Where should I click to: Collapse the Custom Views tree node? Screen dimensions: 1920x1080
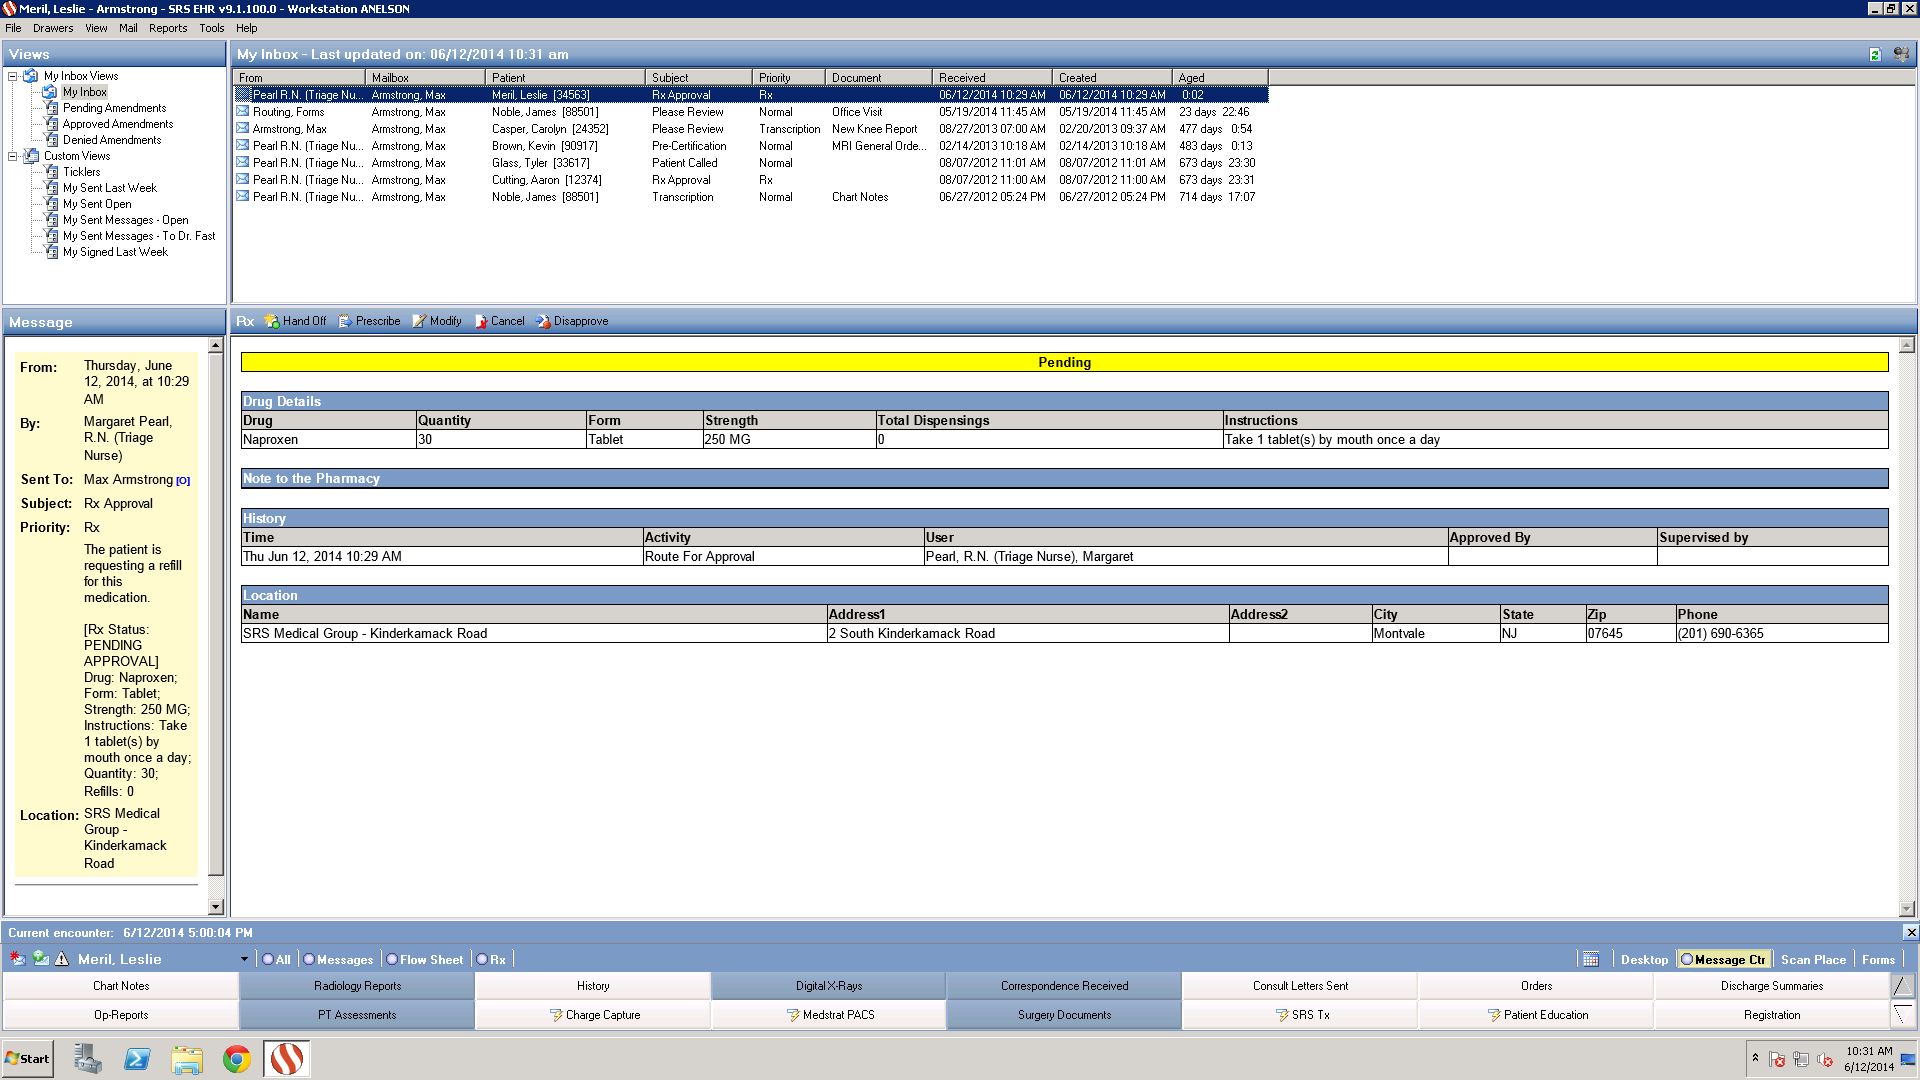pyautogui.click(x=12, y=156)
